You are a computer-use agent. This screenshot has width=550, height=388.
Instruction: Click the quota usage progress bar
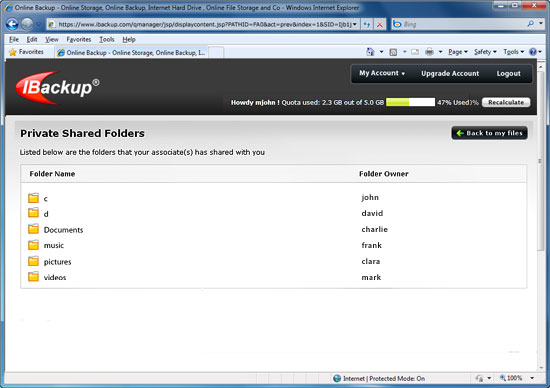(410, 102)
